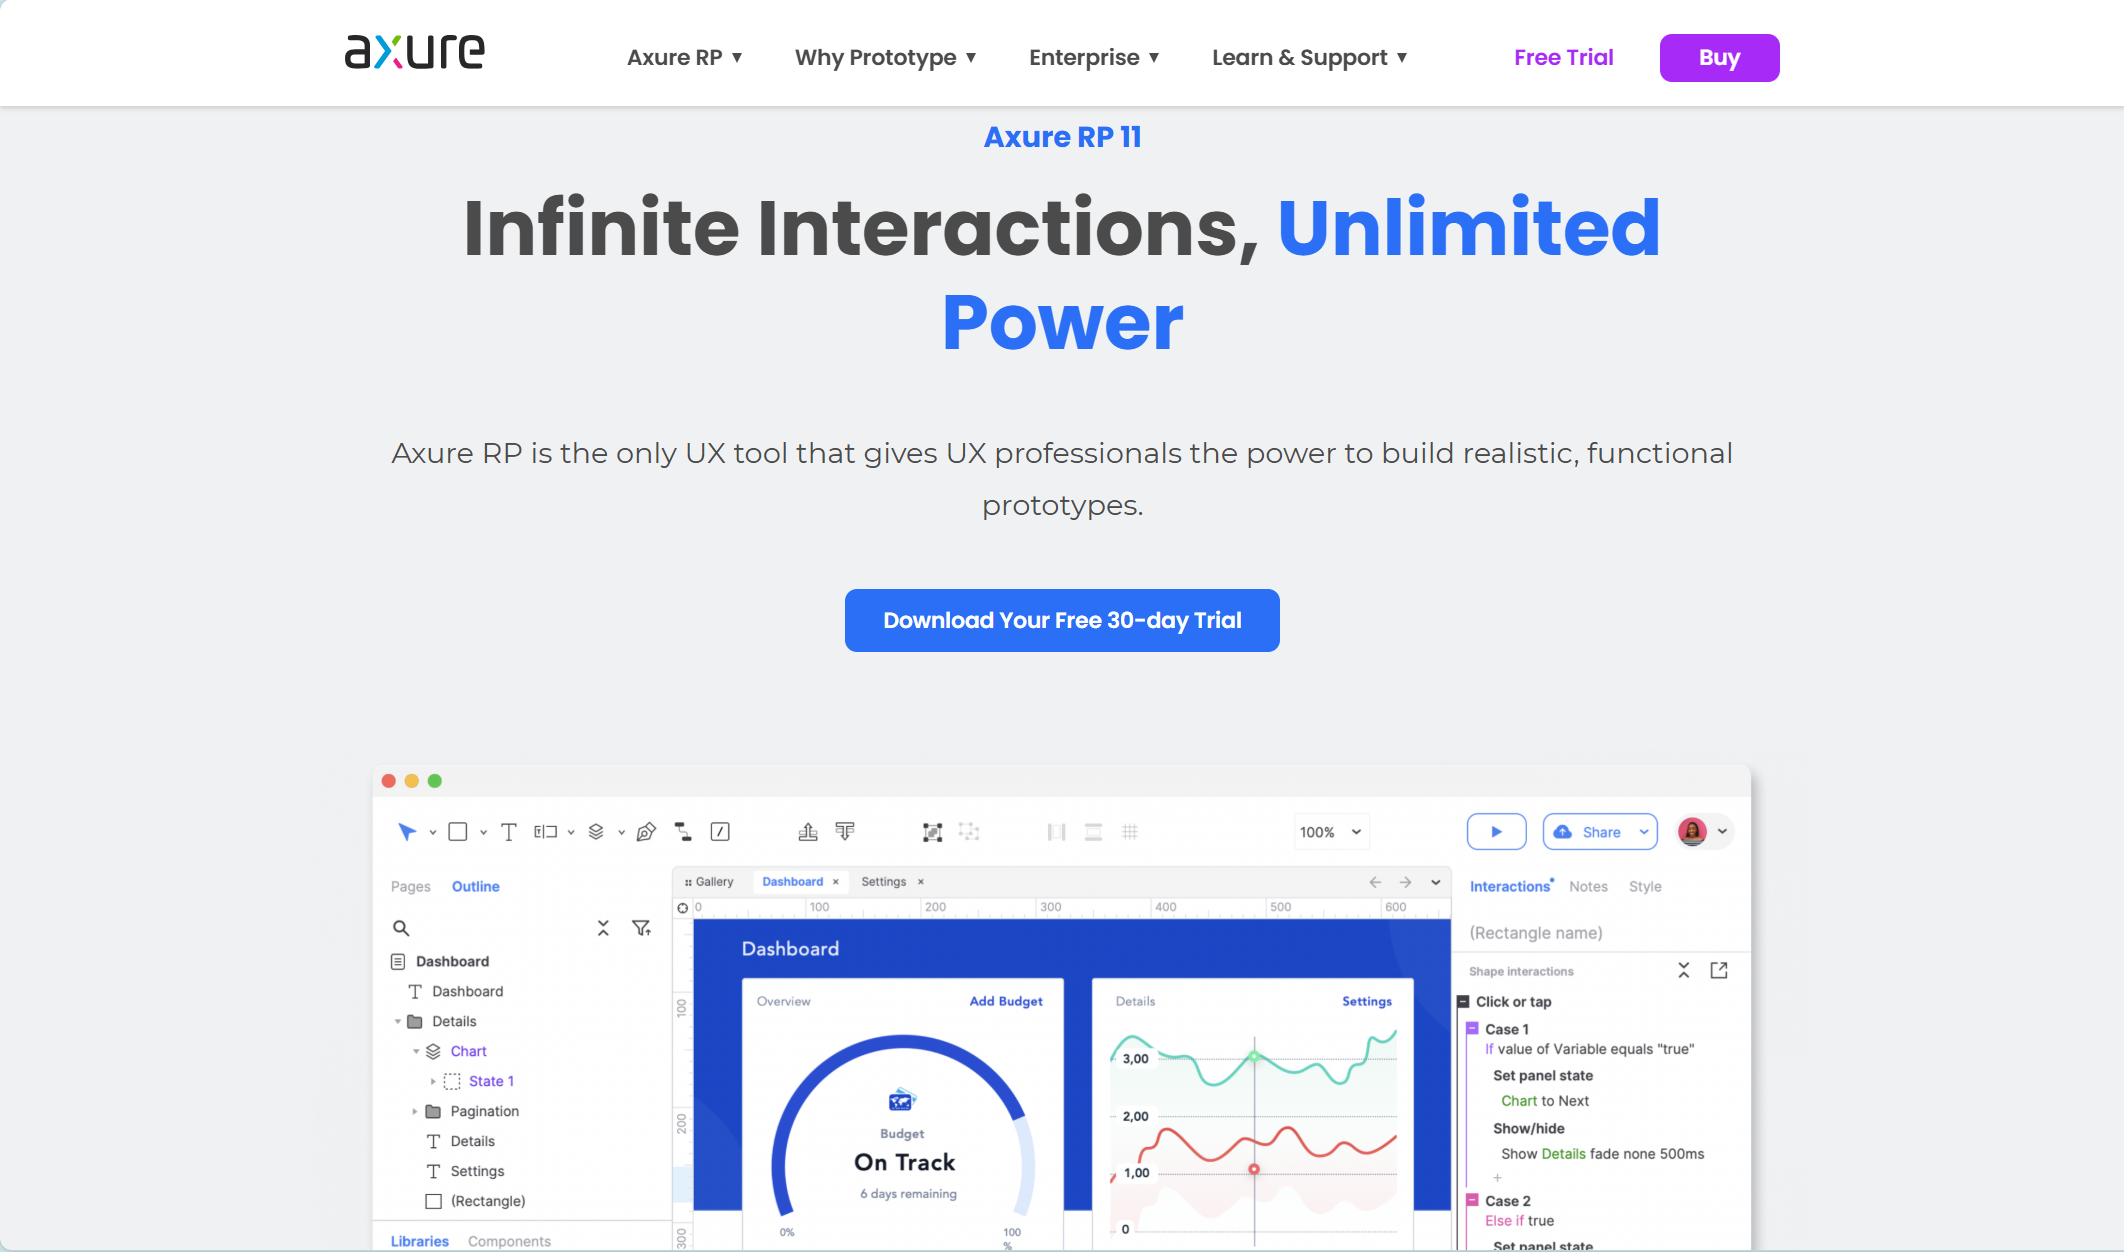Click the budget card icon in gauge
The image size is (2124, 1252).
coord(902,1100)
